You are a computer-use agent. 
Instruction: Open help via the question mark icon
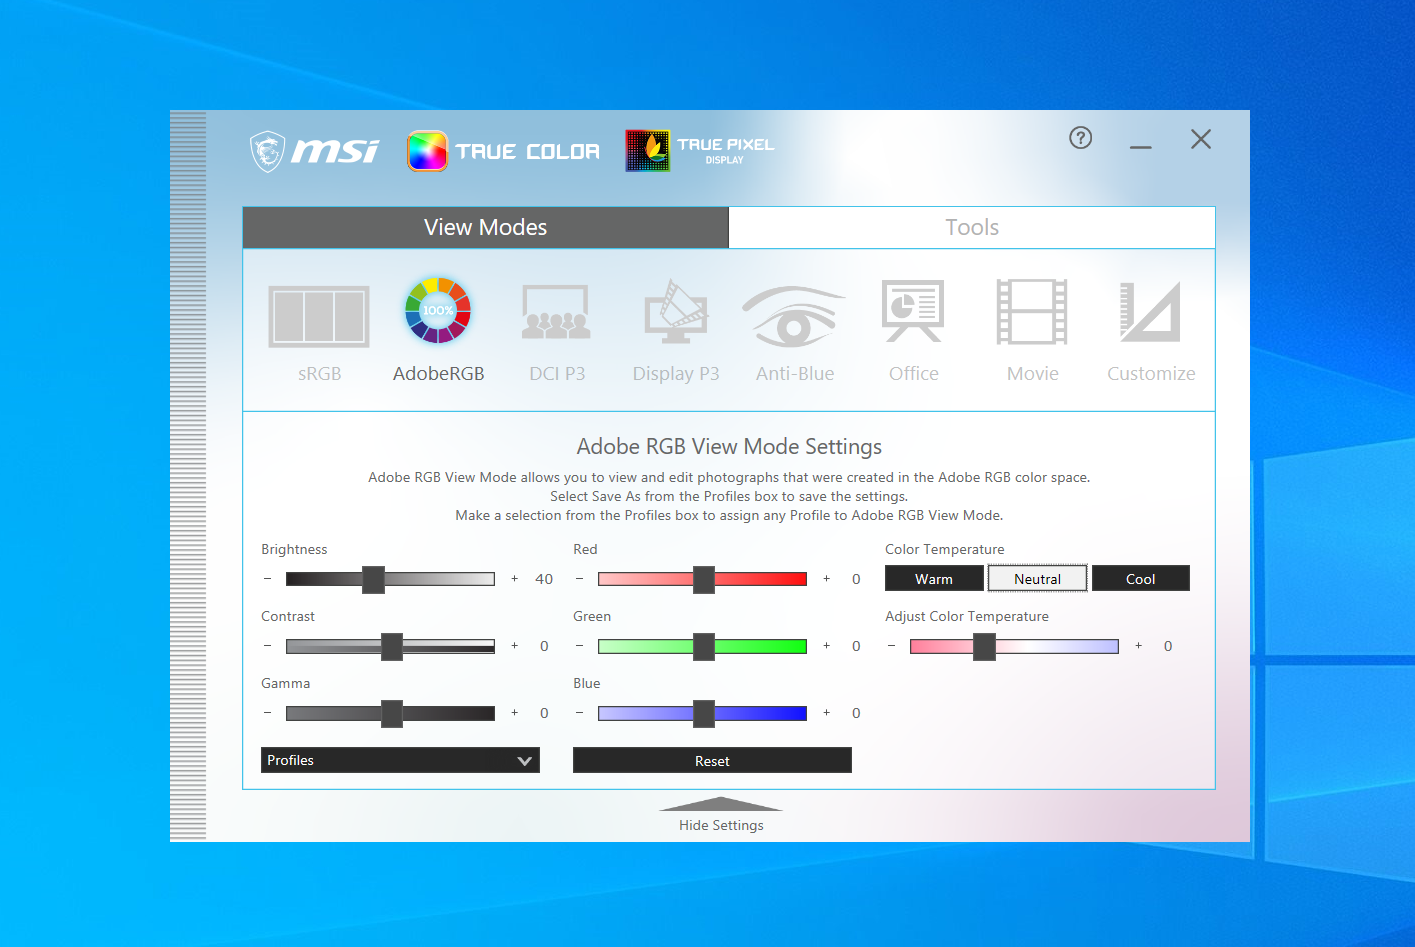(1080, 138)
